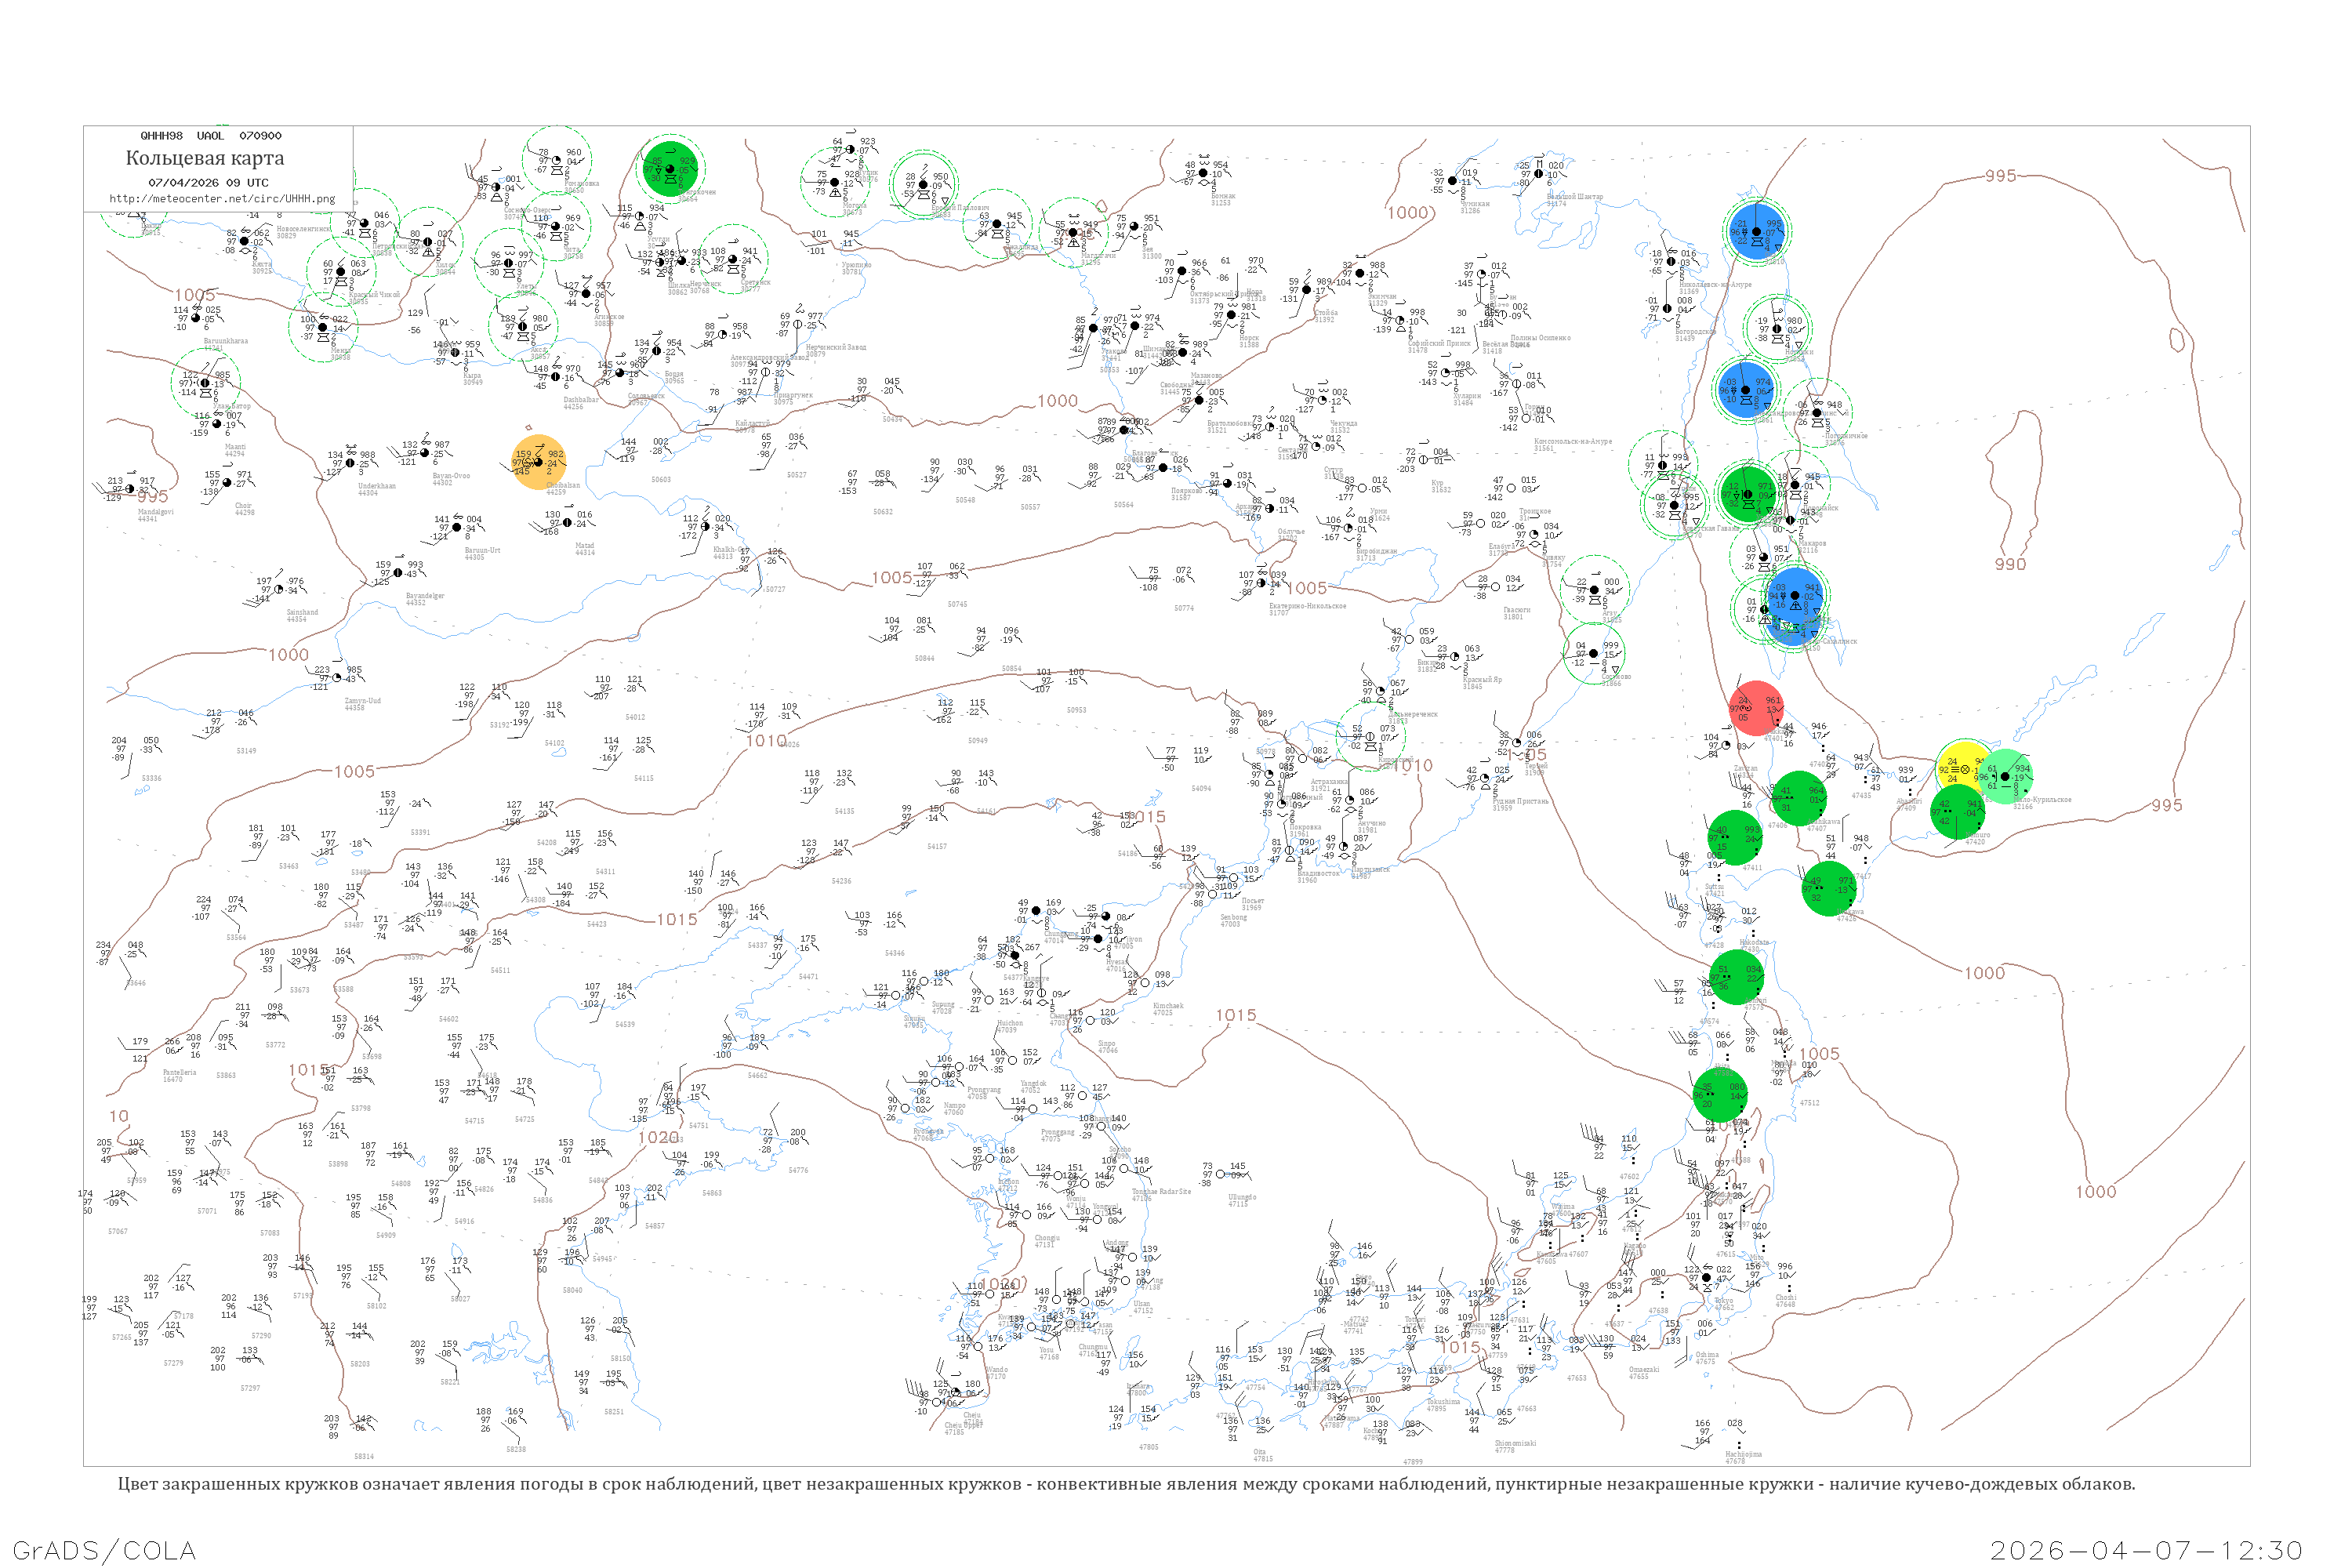Click the GrADS/COLA label at bottom left

point(104,1549)
